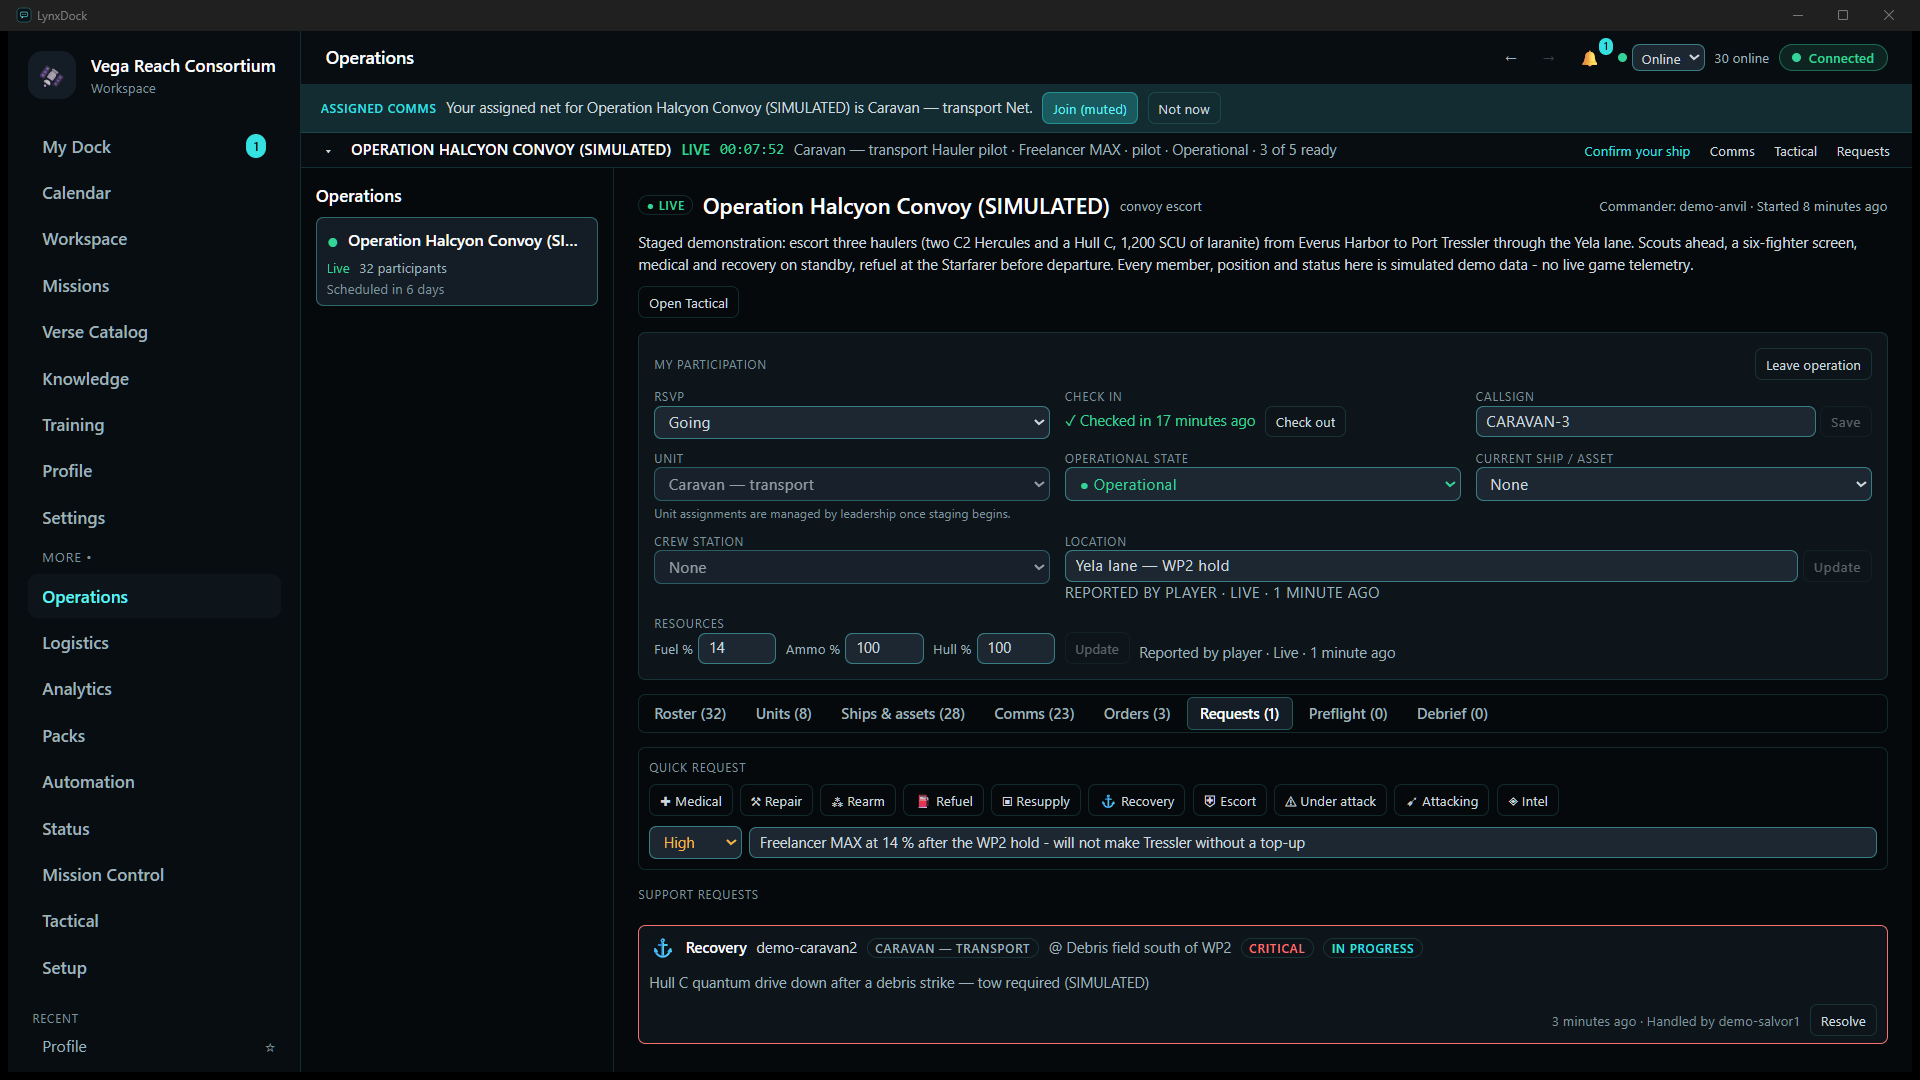Click the Open Tactical button

point(688,303)
